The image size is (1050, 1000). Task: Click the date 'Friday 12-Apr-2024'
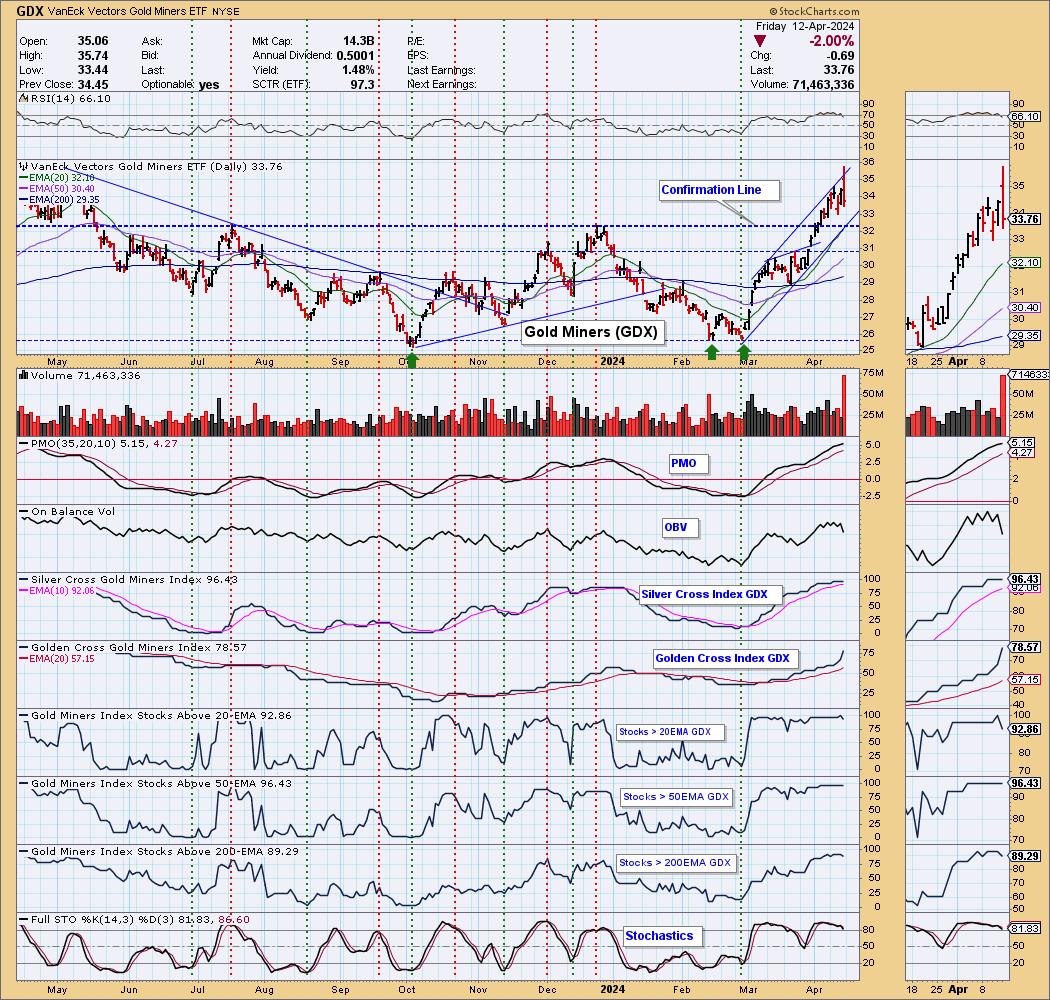pos(805,26)
